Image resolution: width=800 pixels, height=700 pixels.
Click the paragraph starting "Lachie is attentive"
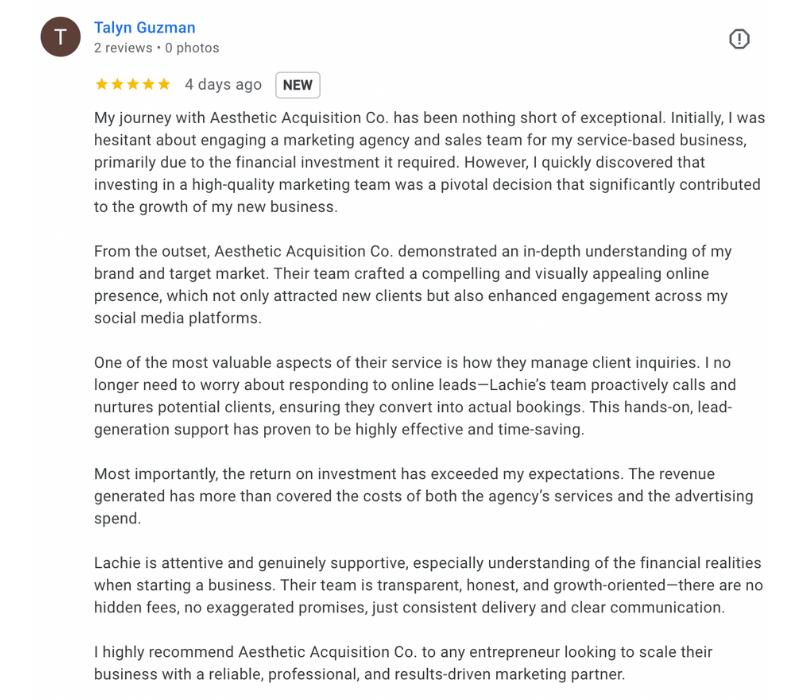coord(429,585)
